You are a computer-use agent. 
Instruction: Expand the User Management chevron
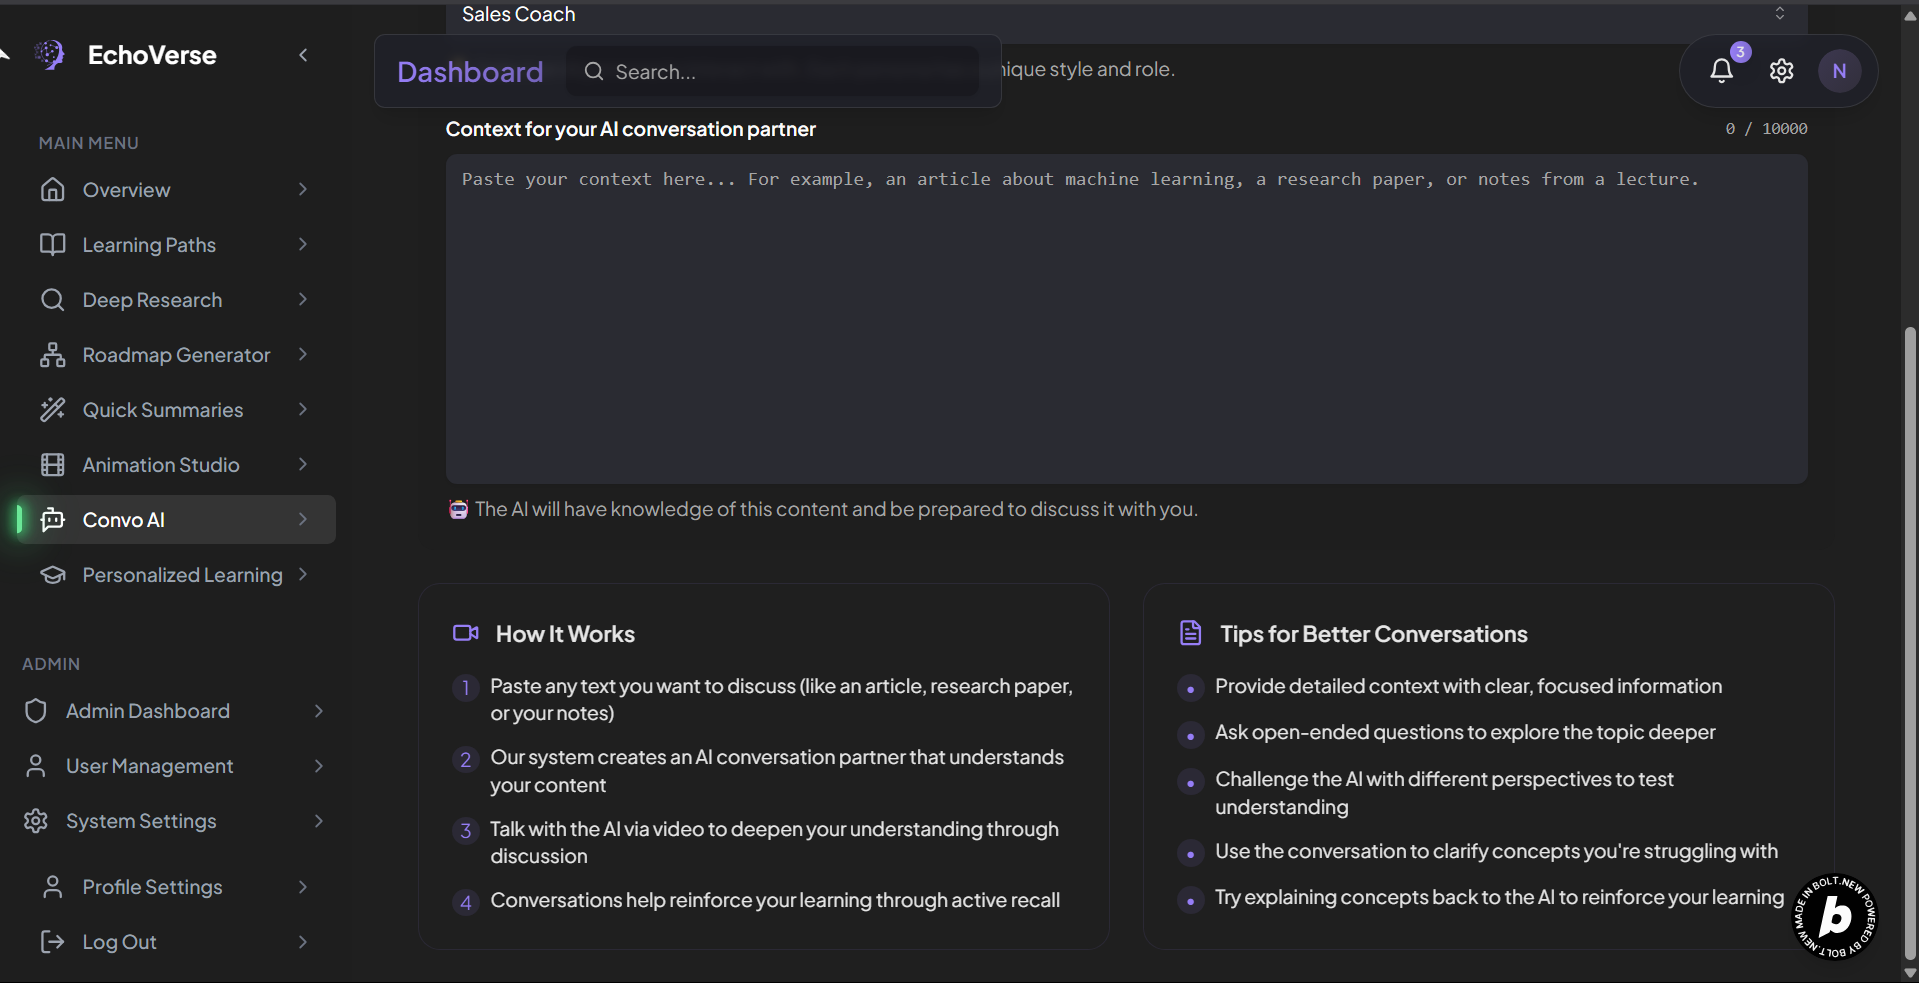pos(319,766)
